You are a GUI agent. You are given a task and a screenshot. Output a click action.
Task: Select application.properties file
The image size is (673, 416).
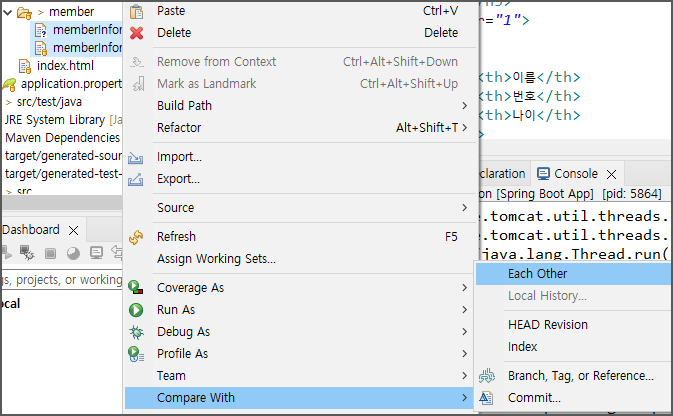pyautogui.click(x=71, y=84)
